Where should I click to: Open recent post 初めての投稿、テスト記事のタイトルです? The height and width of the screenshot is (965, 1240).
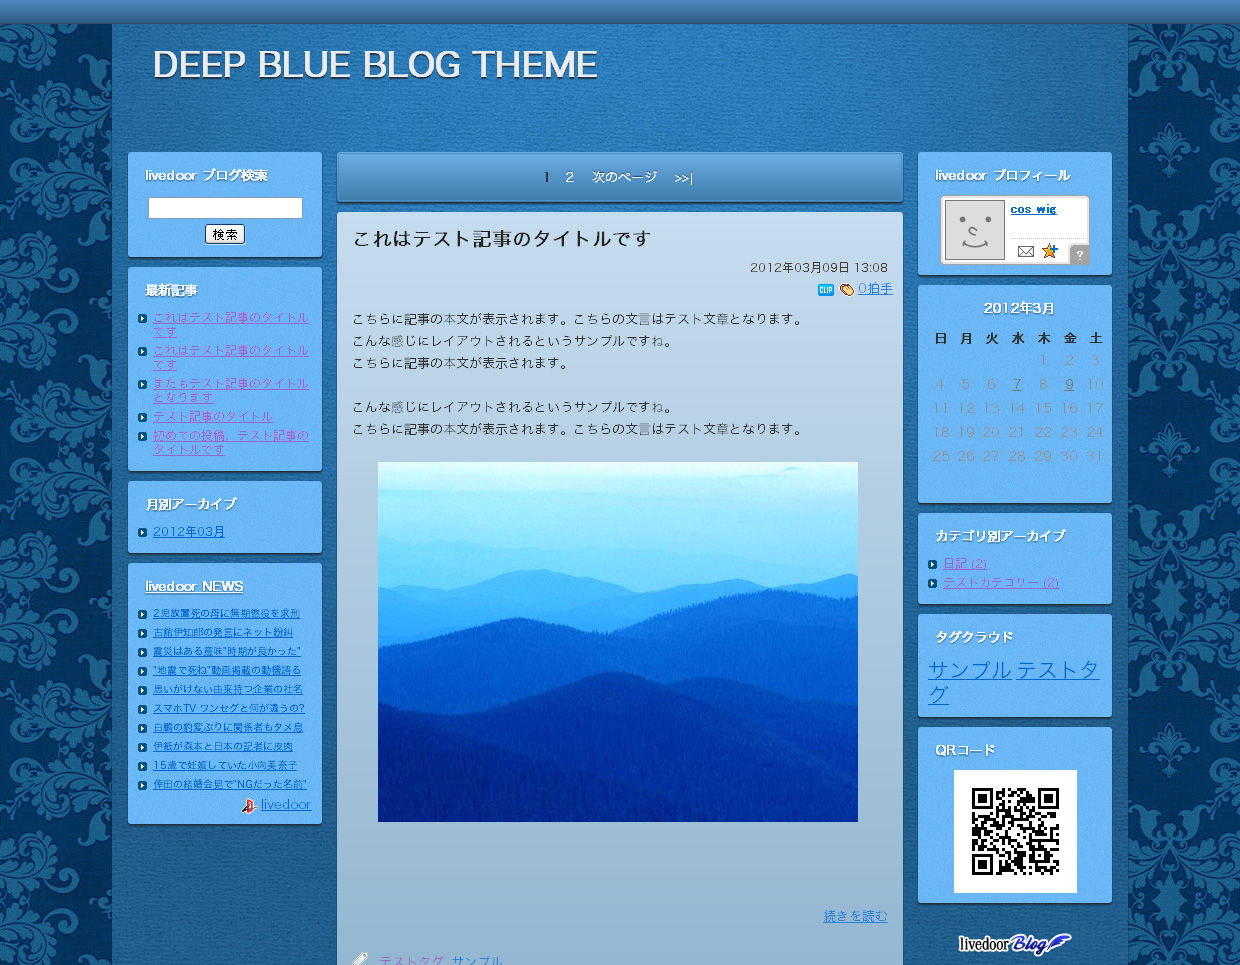230,442
